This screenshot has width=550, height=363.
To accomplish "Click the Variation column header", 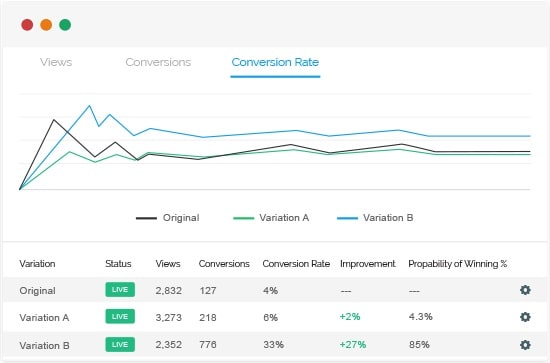I will coord(38,264).
